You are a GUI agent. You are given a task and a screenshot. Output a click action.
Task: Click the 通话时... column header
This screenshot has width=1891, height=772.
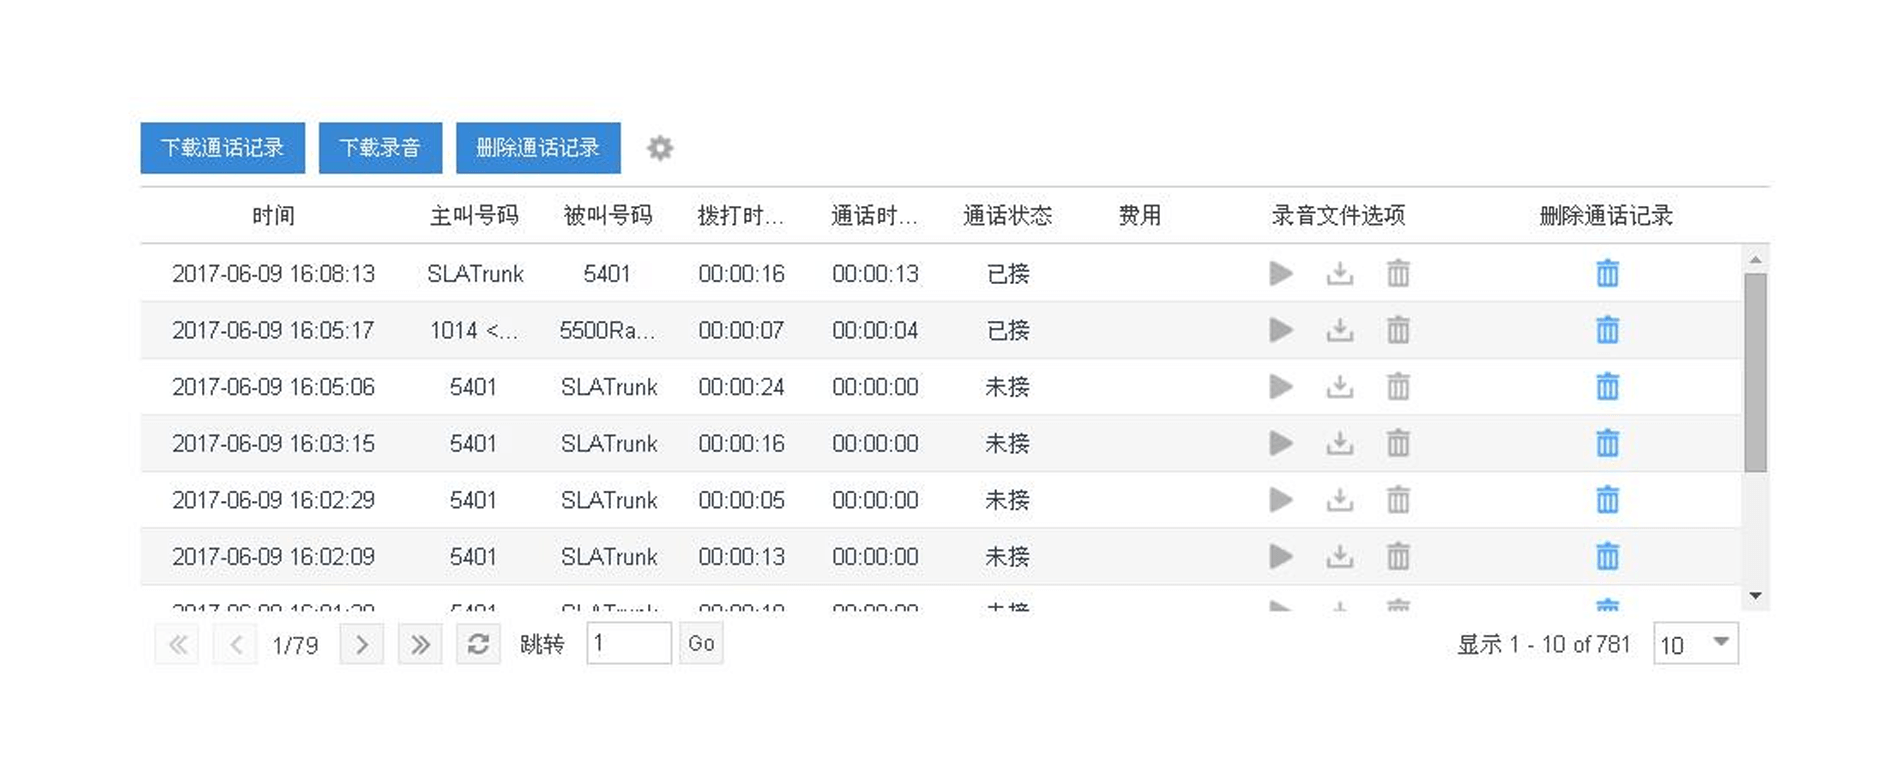pyautogui.click(x=874, y=216)
